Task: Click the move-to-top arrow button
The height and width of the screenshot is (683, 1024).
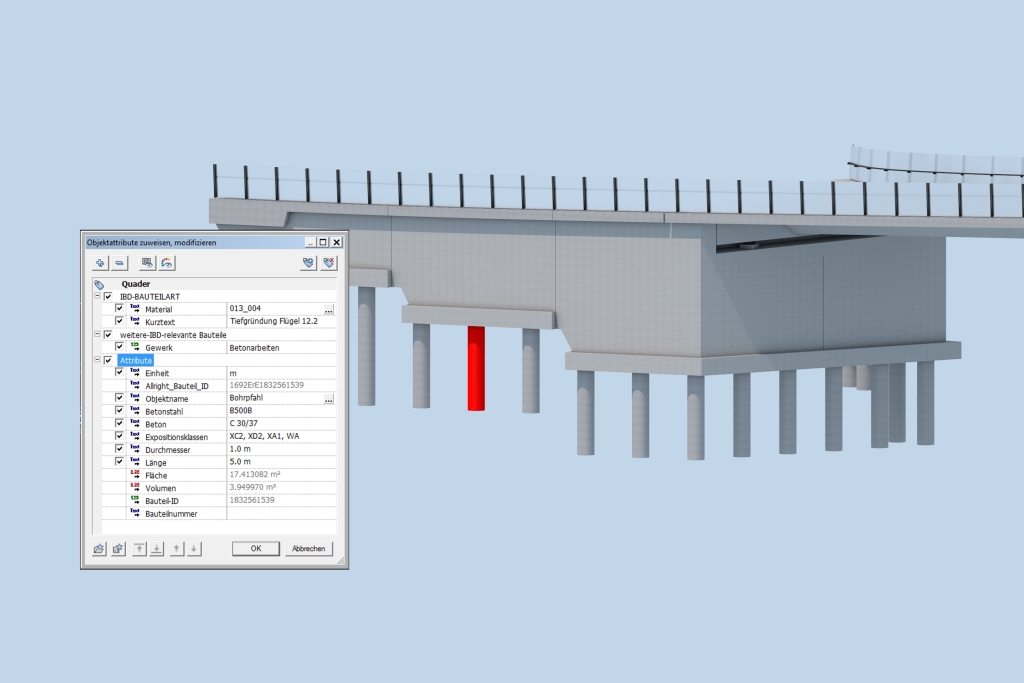Action: pos(139,549)
